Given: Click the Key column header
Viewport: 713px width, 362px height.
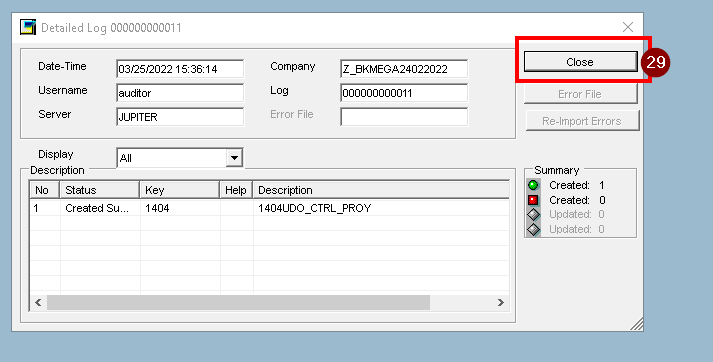Looking at the screenshot, I should [180, 190].
